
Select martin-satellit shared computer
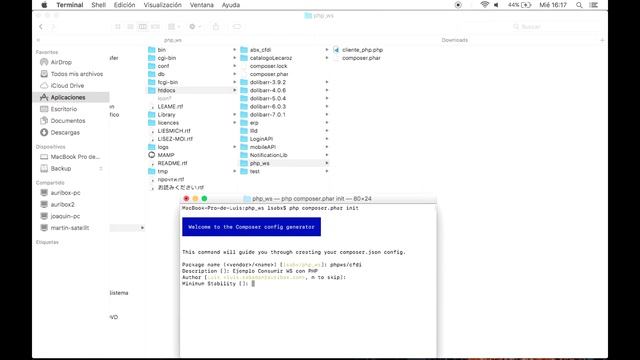(x=70, y=228)
